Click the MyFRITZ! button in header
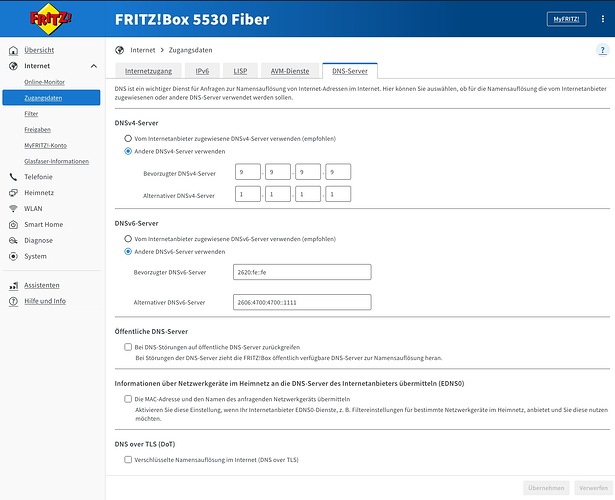Screen dimensions: 615x500 566,19
